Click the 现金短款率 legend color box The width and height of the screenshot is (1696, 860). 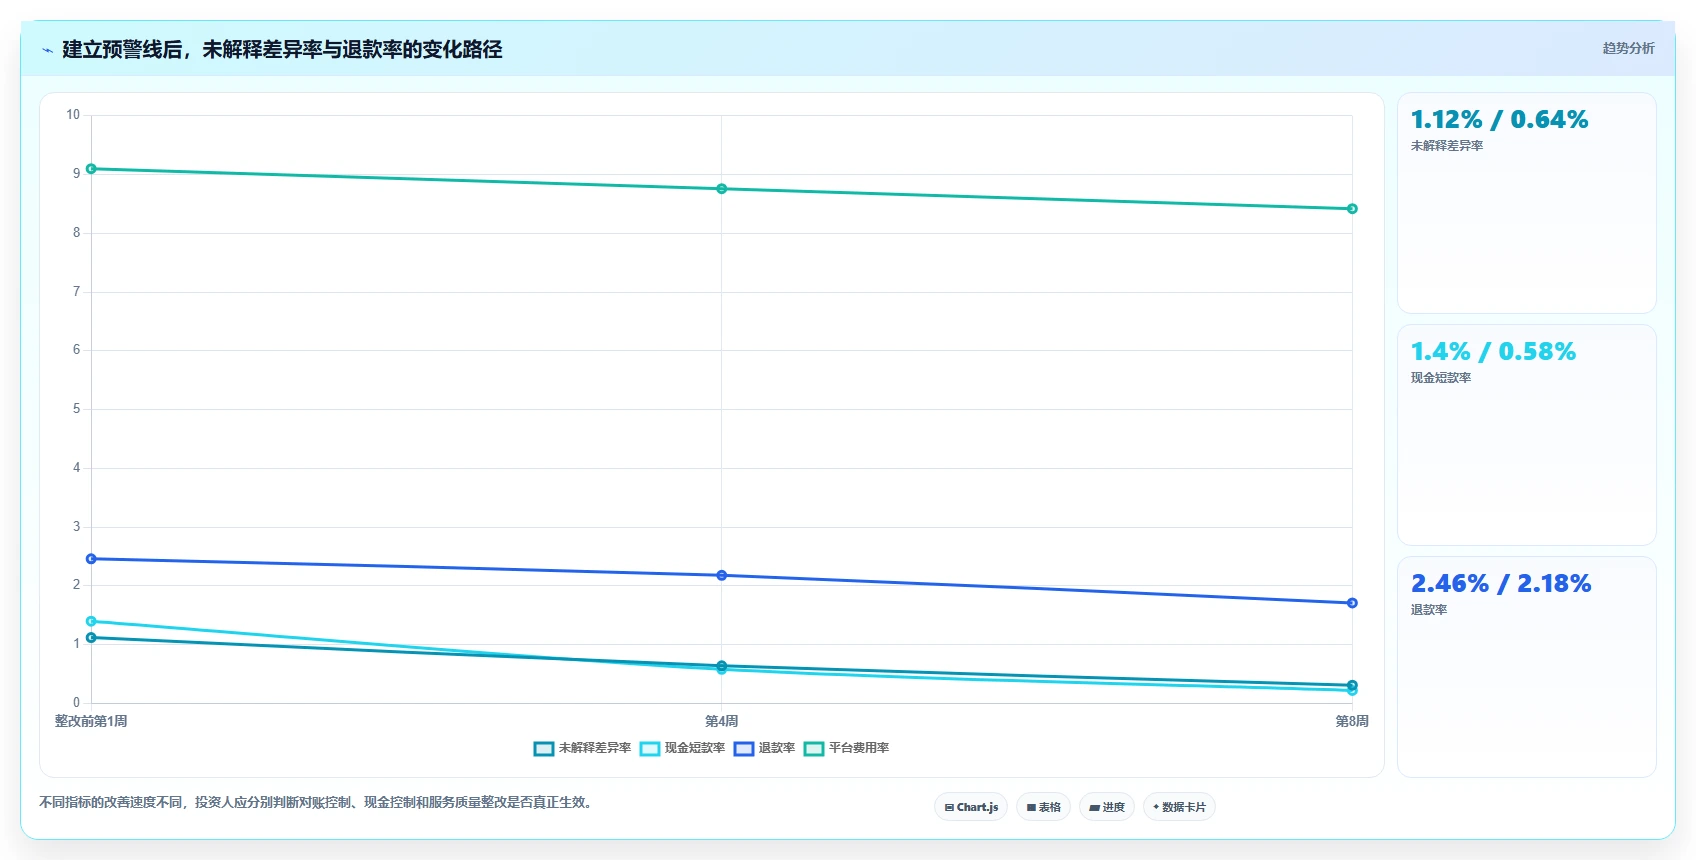[x=650, y=749]
